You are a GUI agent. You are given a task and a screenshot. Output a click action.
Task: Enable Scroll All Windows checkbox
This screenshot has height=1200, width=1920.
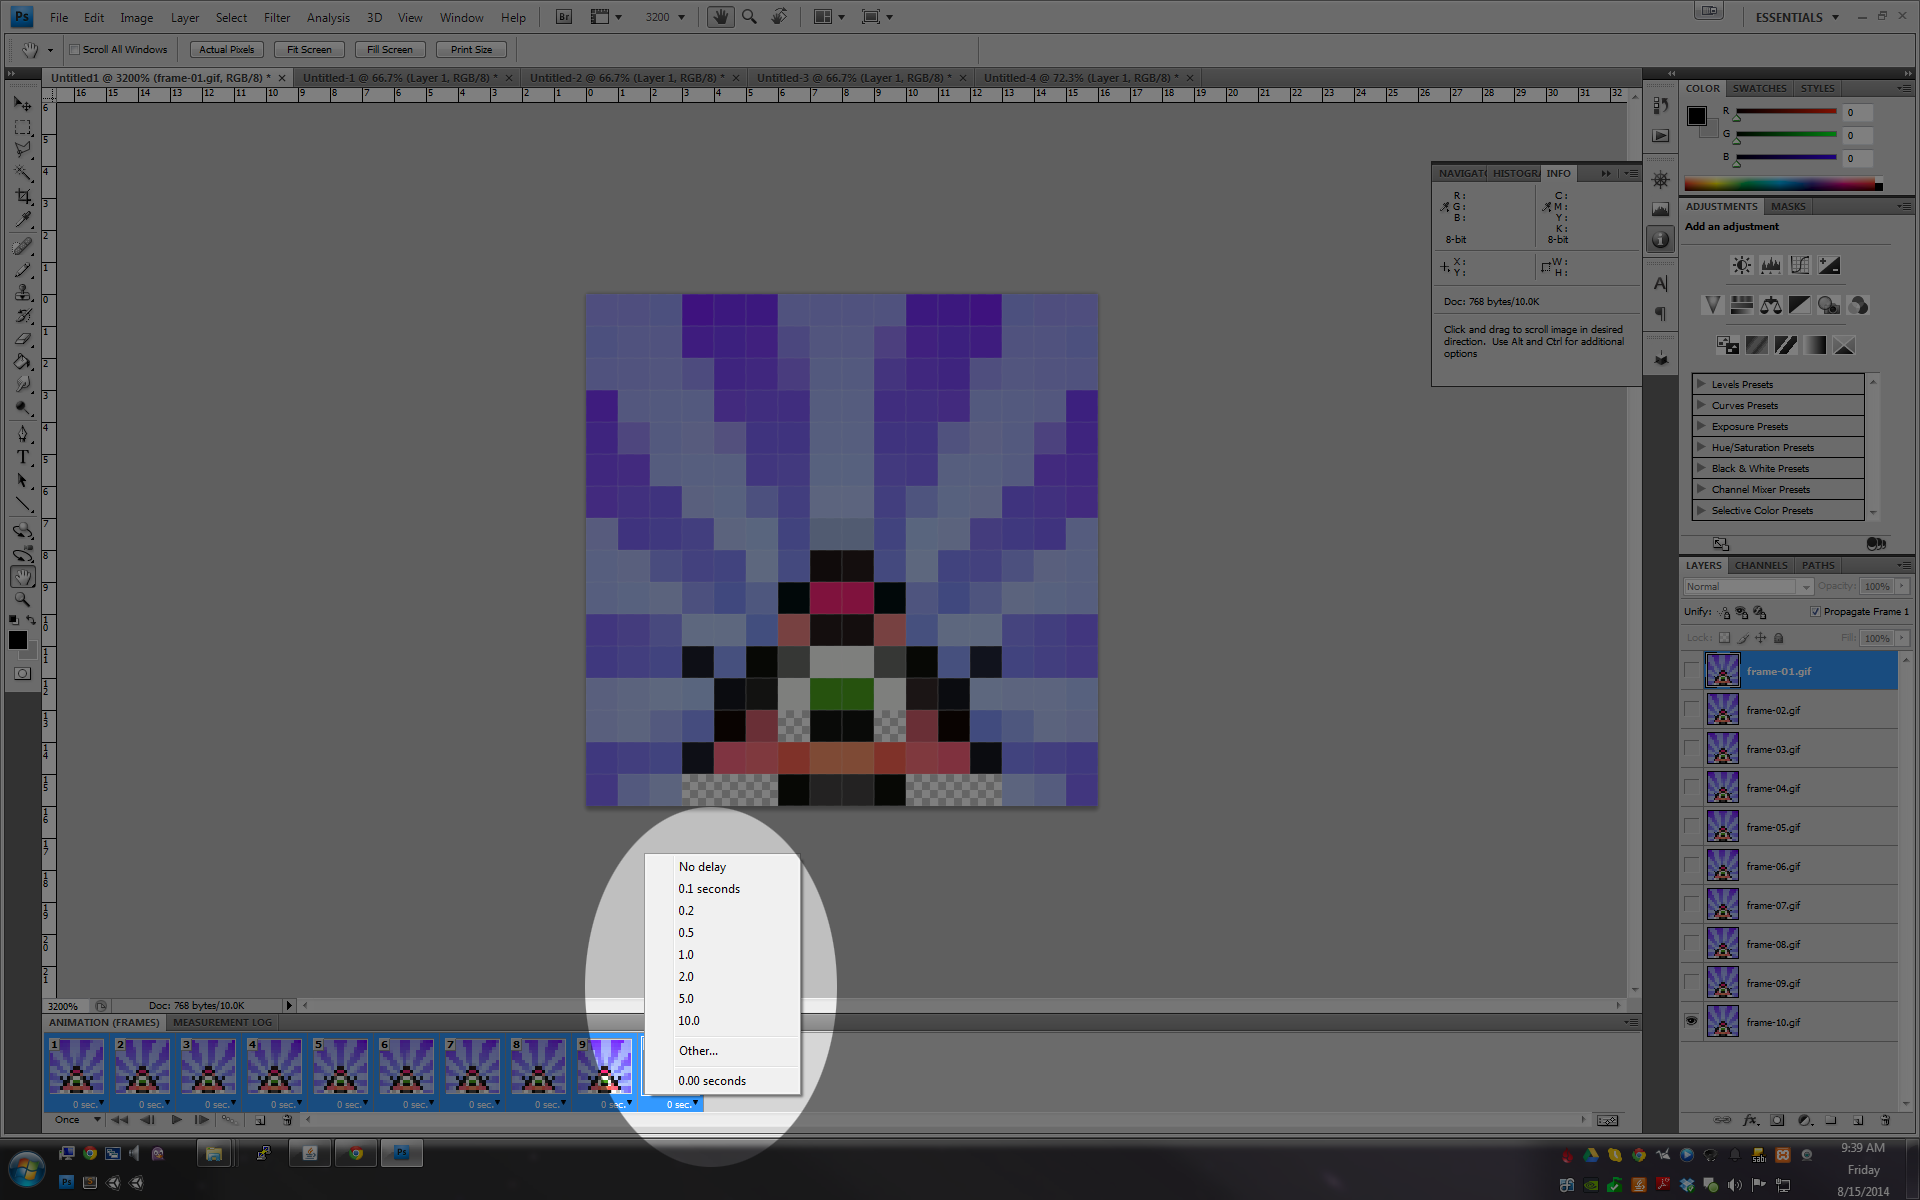click(74, 49)
